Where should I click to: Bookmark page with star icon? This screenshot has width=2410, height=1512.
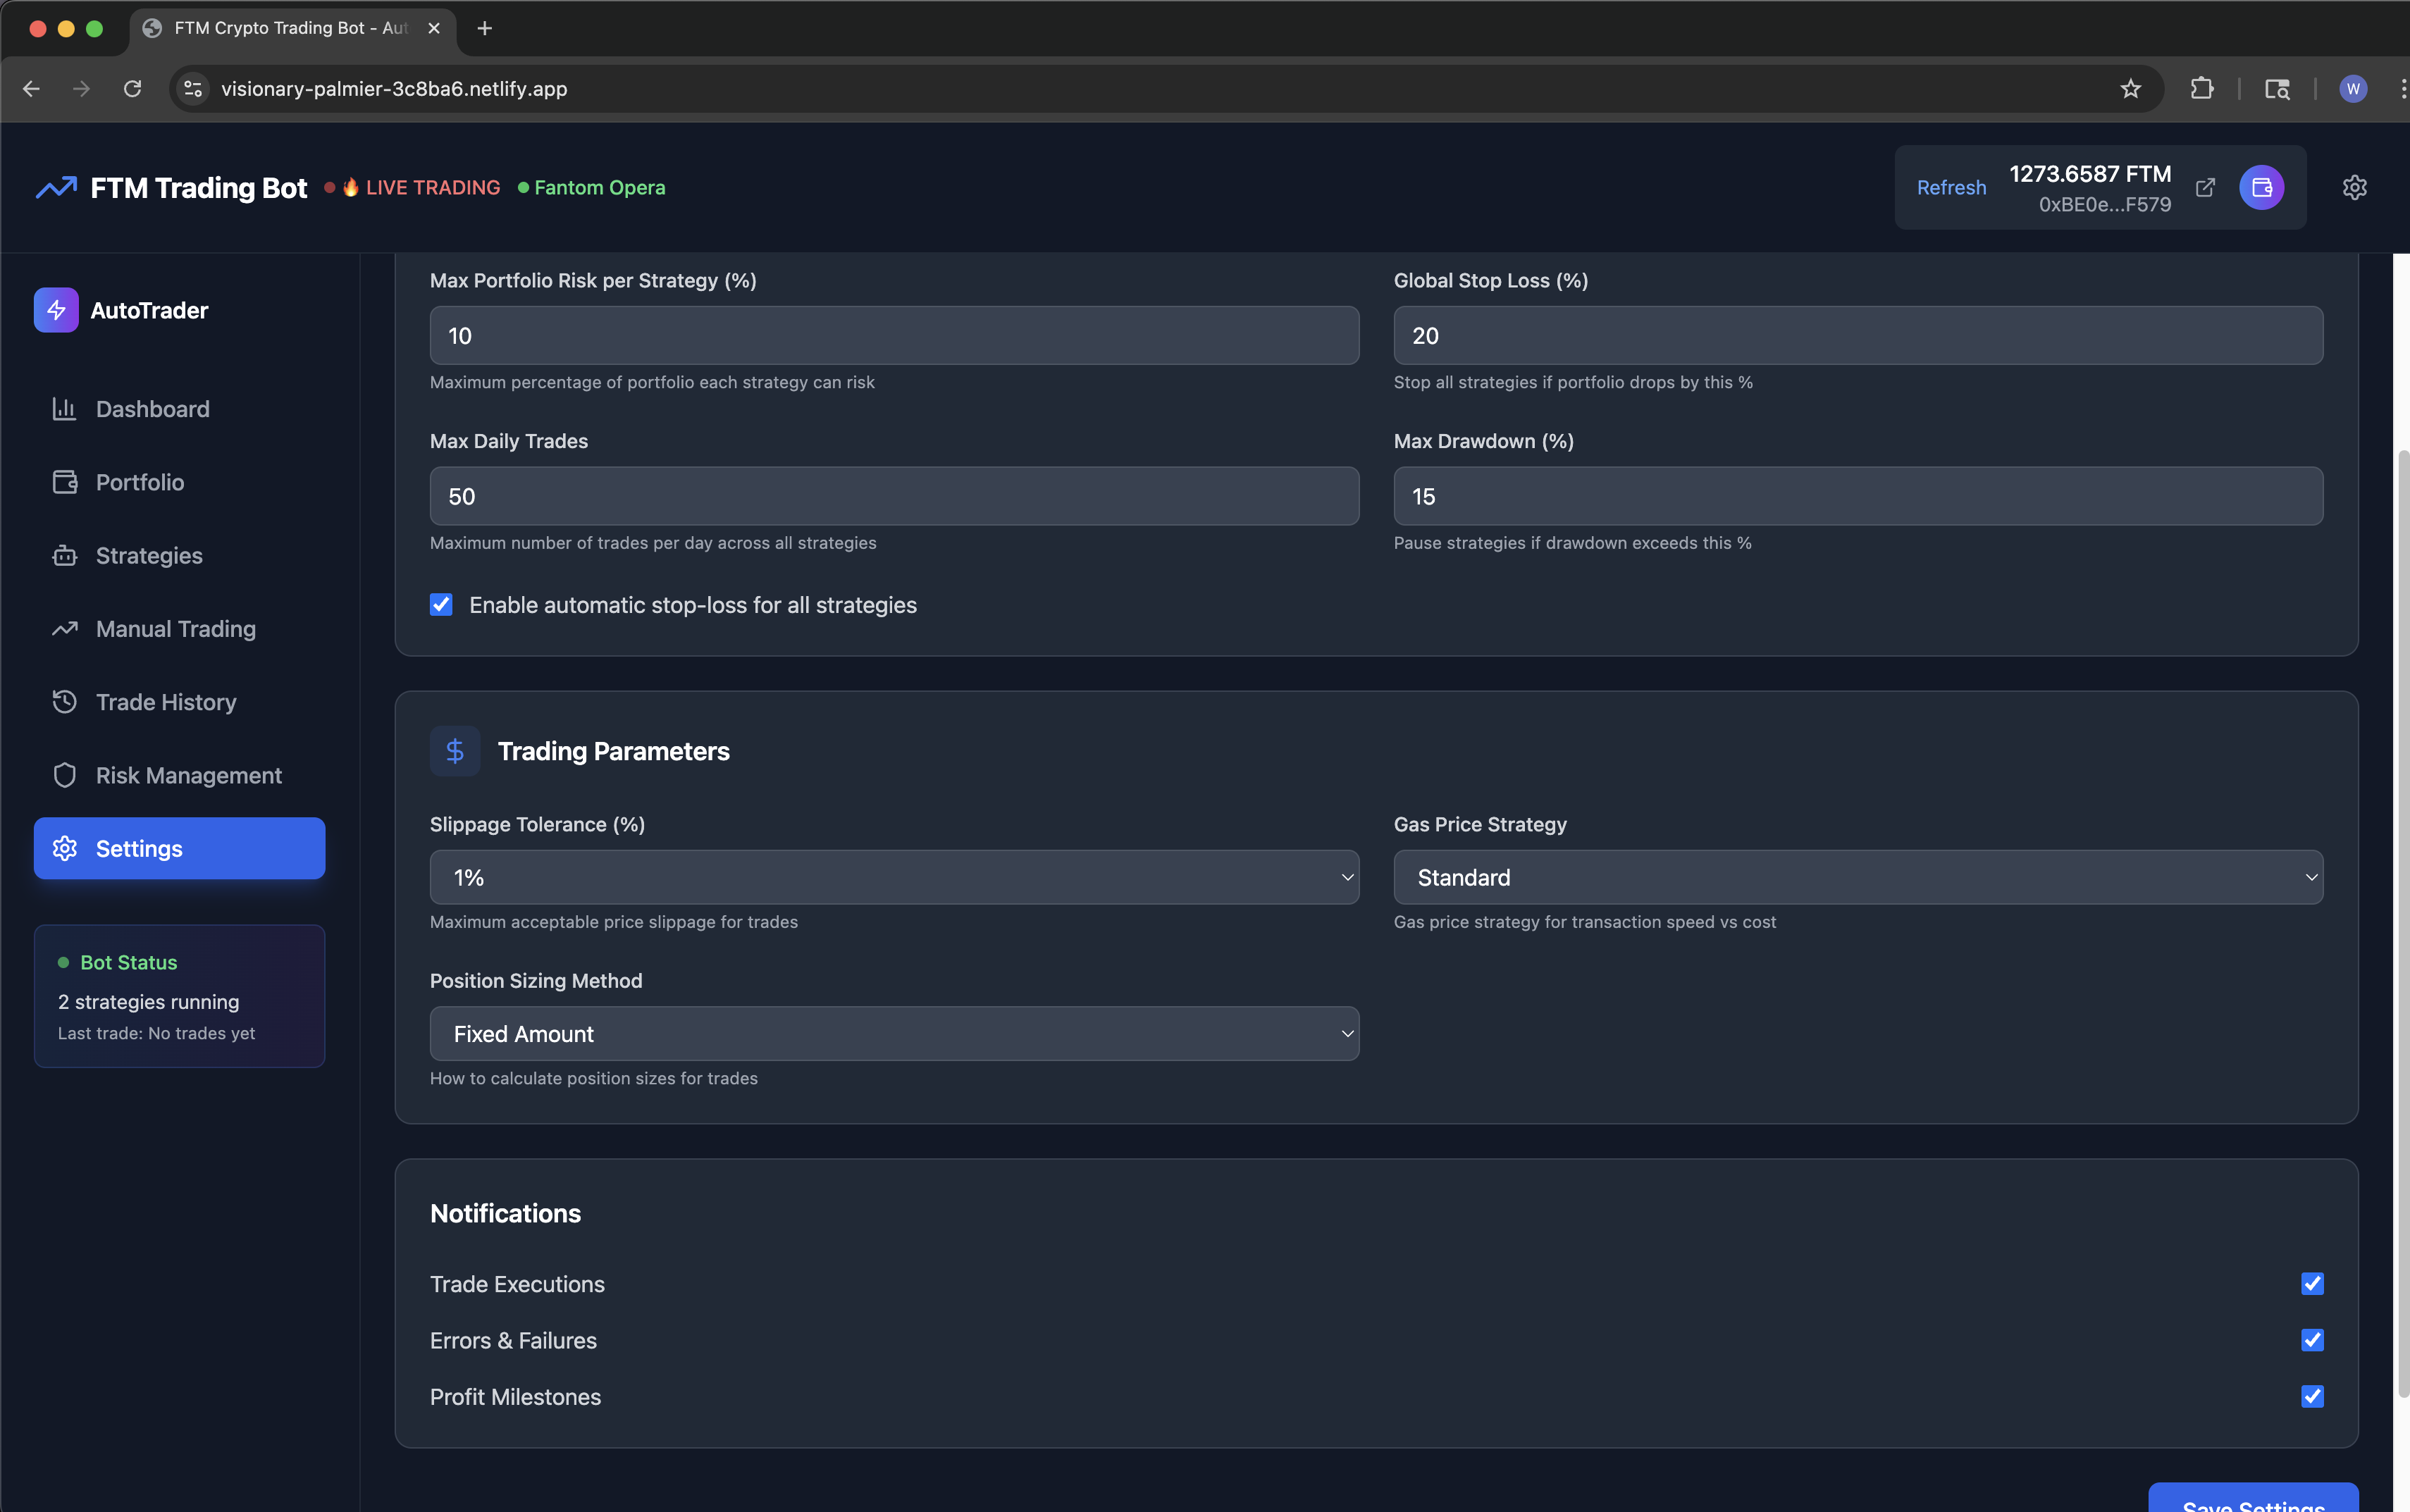2130,89
